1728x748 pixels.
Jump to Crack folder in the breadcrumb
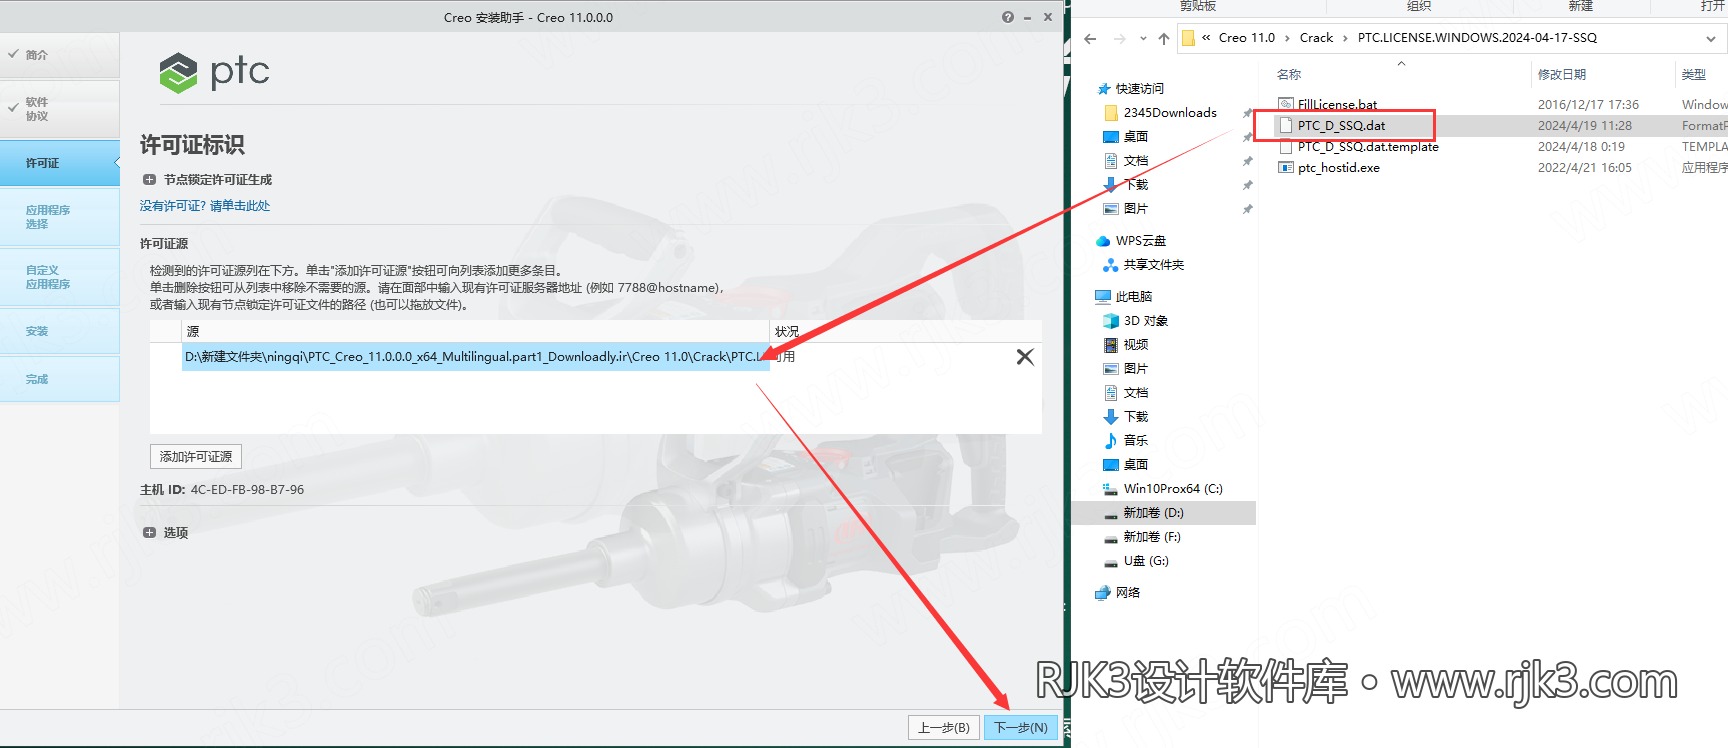(x=1316, y=38)
